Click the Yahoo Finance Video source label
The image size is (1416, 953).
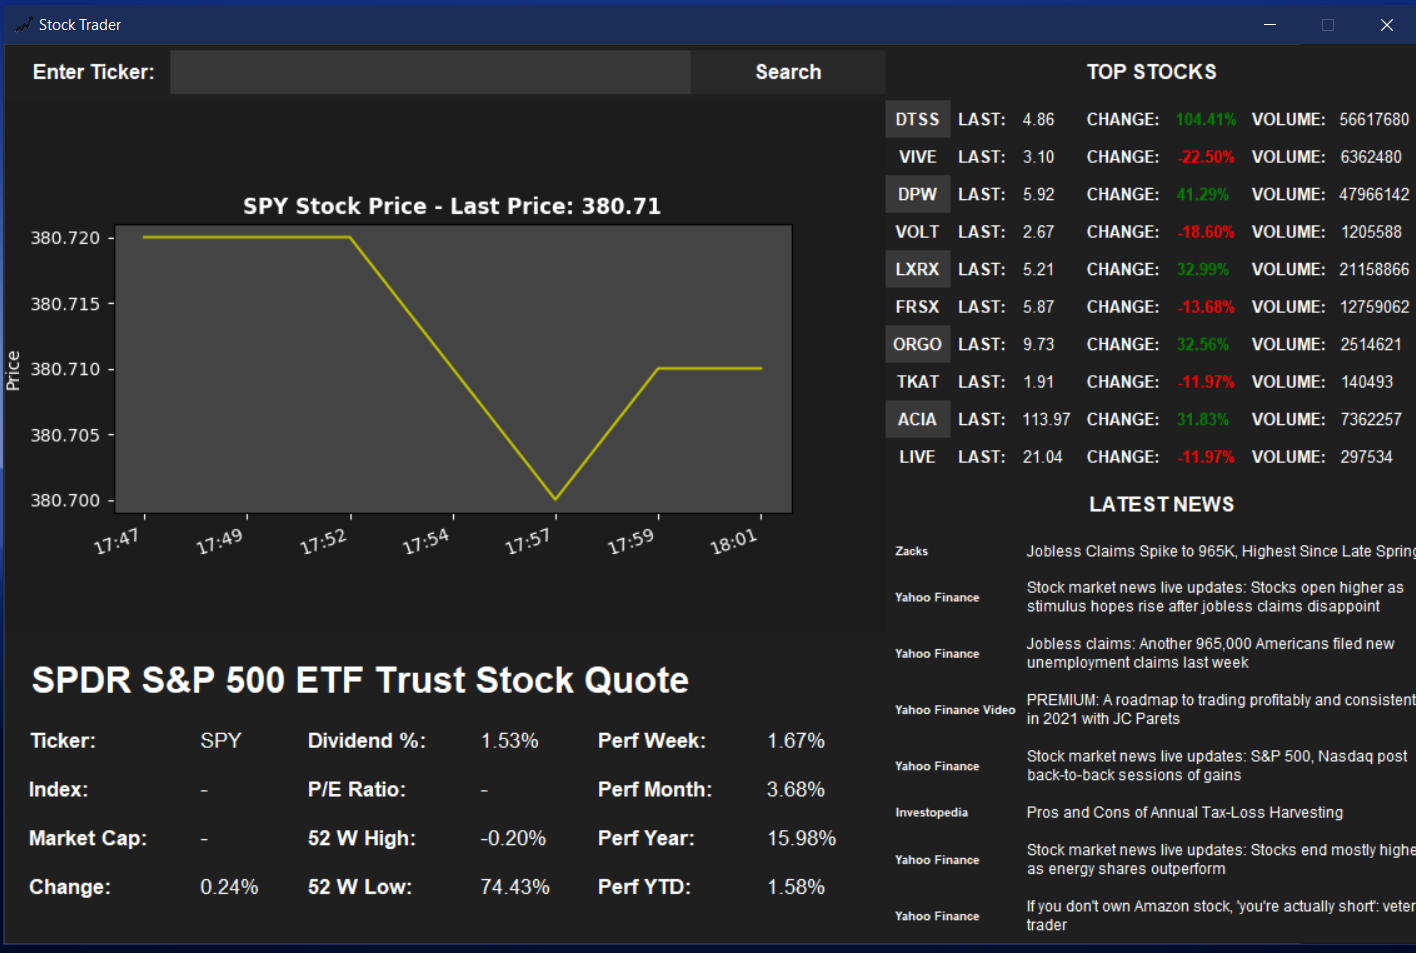pyautogui.click(x=955, y=709)
